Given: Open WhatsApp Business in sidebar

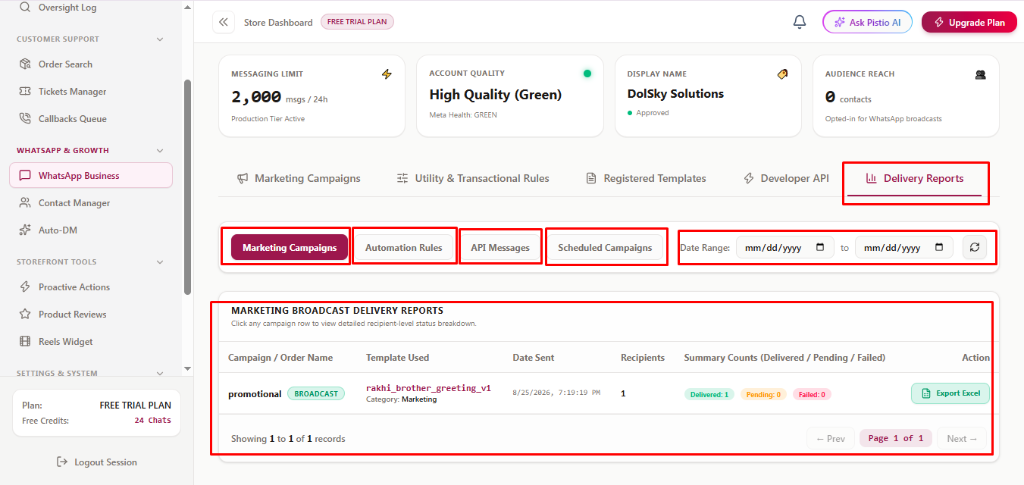Looking at the screenshot, I should coord(91,175).
